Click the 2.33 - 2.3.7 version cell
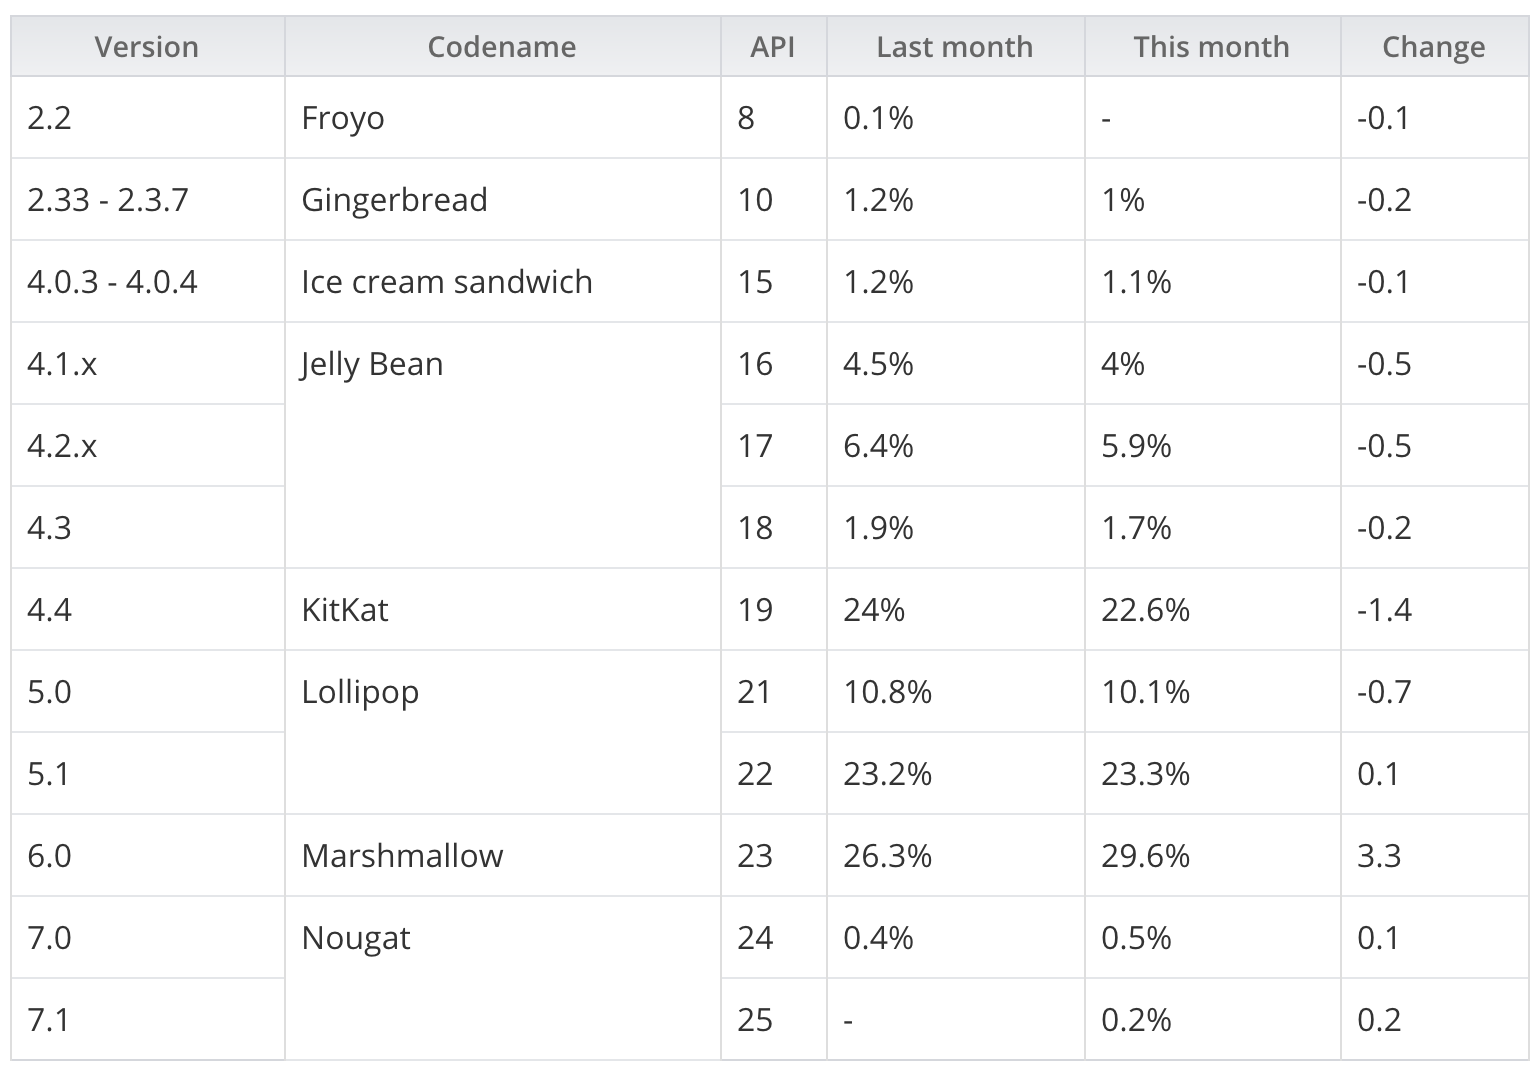This screenshot has width=1538, height=1070. [x=108, y=200]
